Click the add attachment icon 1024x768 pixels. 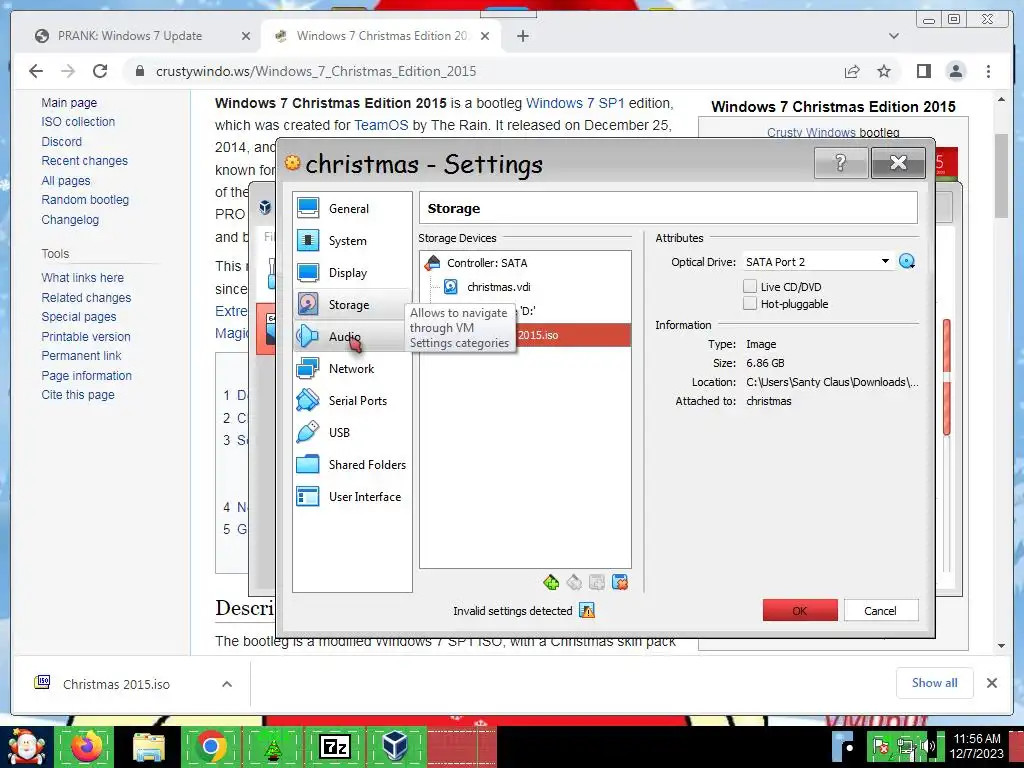pos(597,582)
